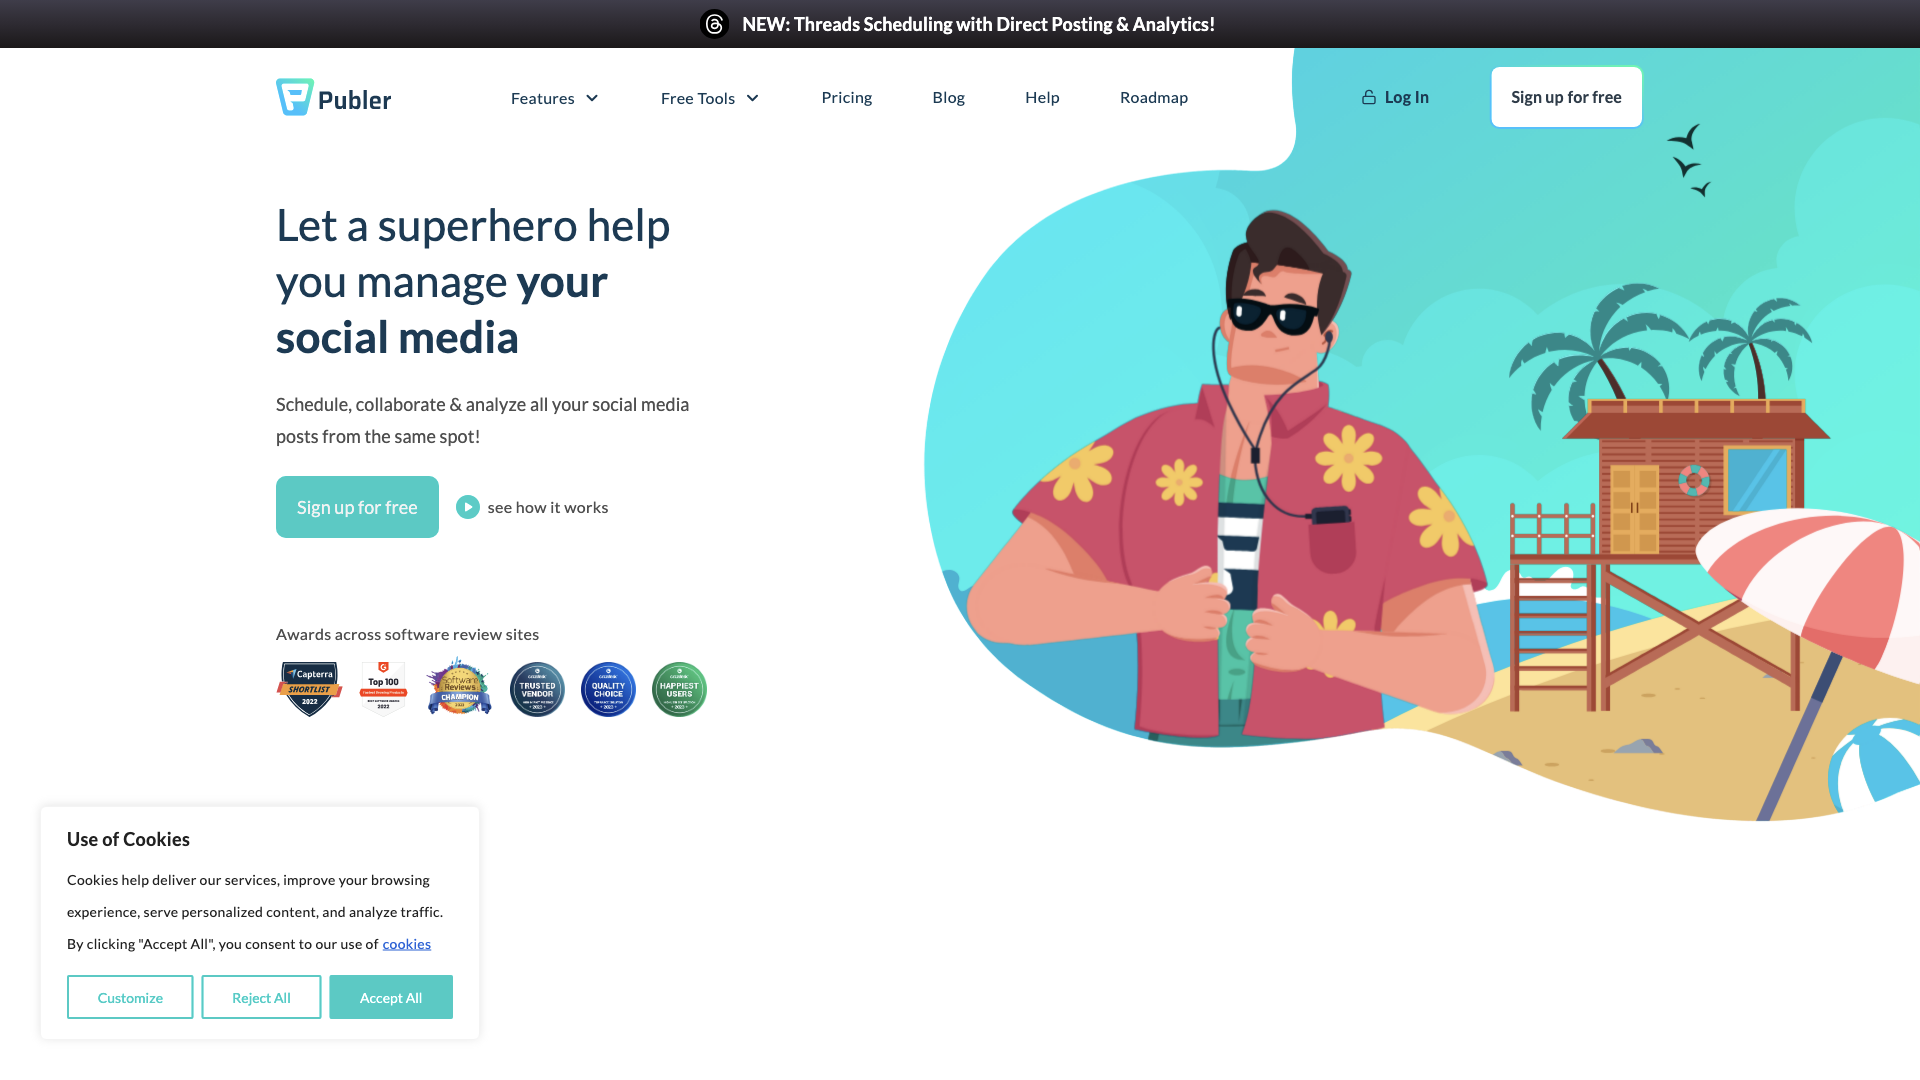Image resolution: width=1920 pixels, height=1080 pixels.
Task: Click the cookies policy link
Action: coord(406,943)
